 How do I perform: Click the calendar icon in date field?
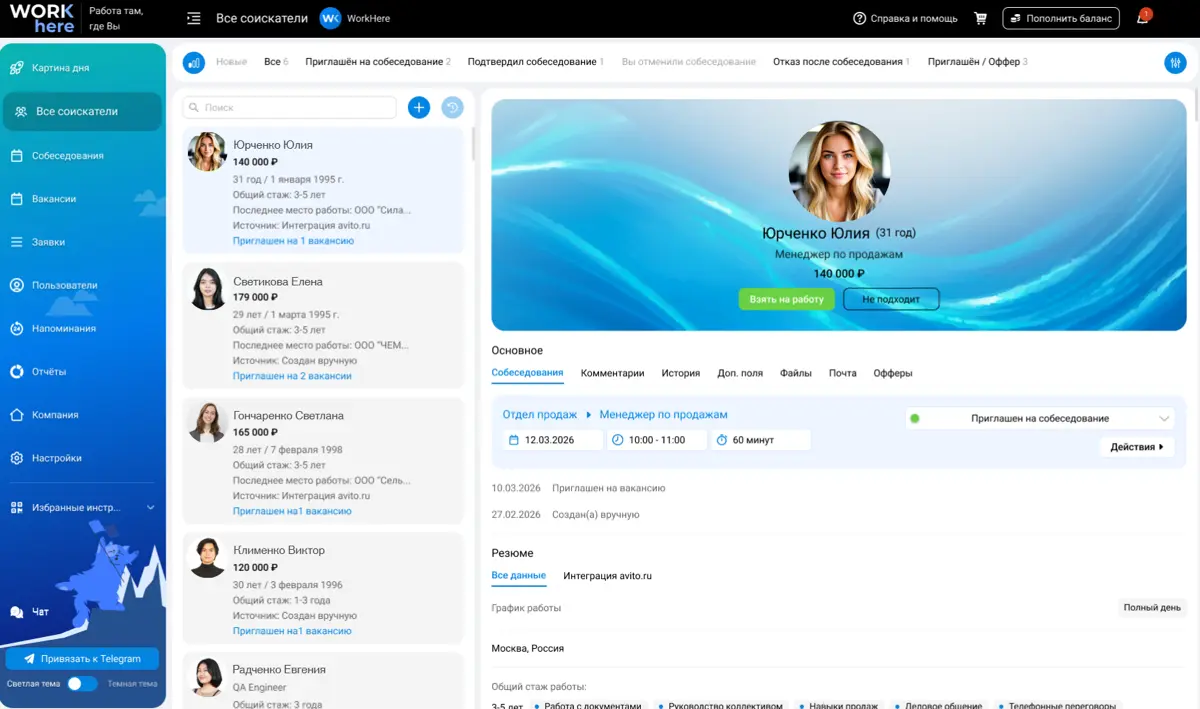tap(514, 440)
